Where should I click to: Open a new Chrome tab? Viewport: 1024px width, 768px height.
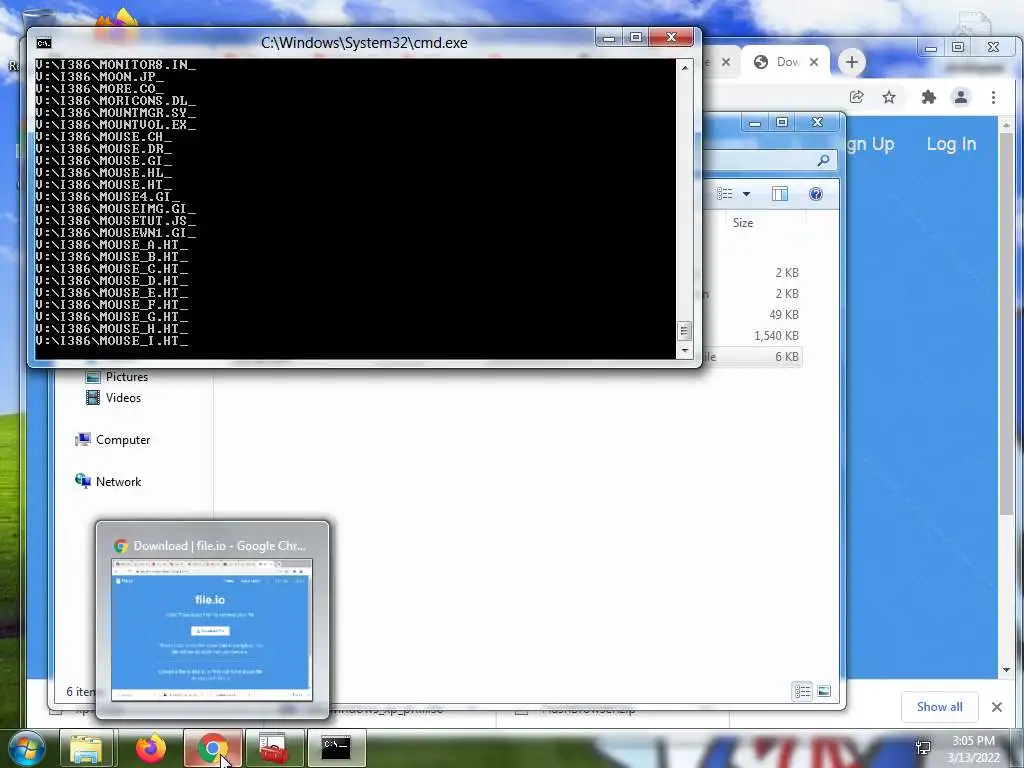851,62
